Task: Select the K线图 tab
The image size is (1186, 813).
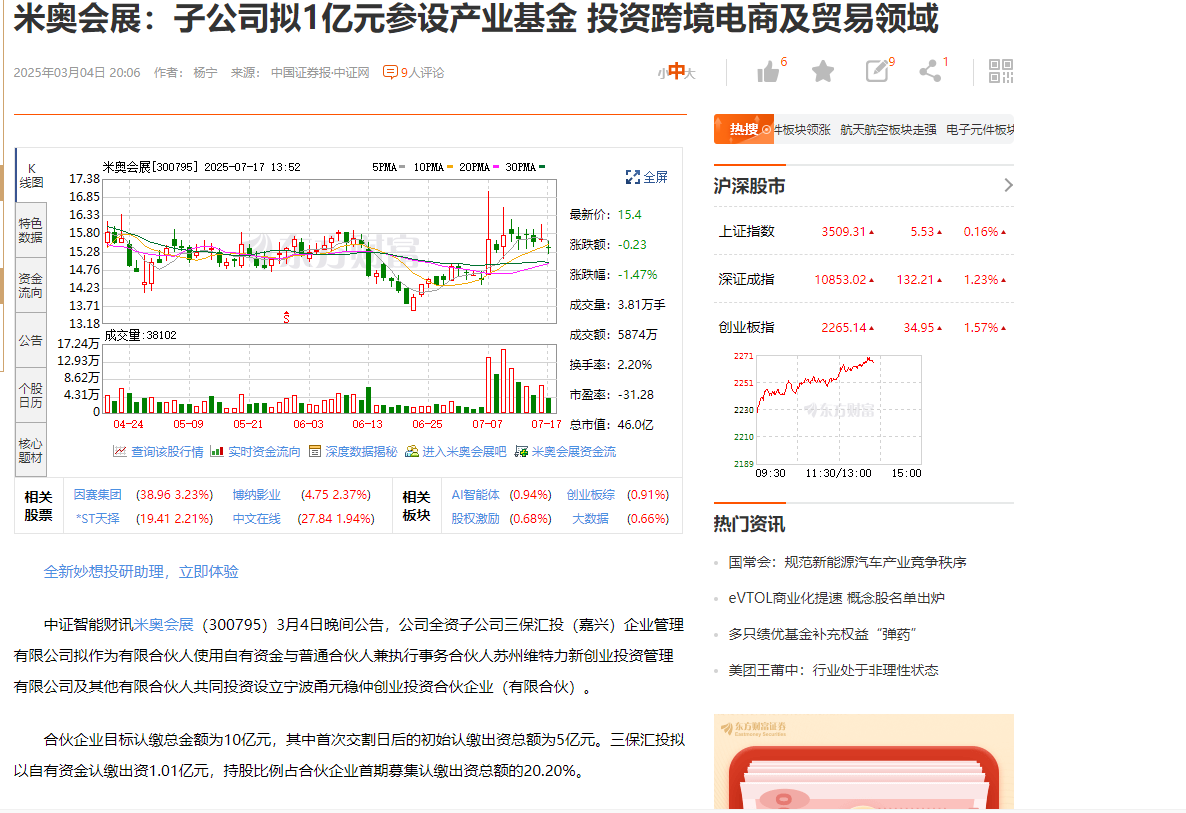Action: tap(31, 175)
